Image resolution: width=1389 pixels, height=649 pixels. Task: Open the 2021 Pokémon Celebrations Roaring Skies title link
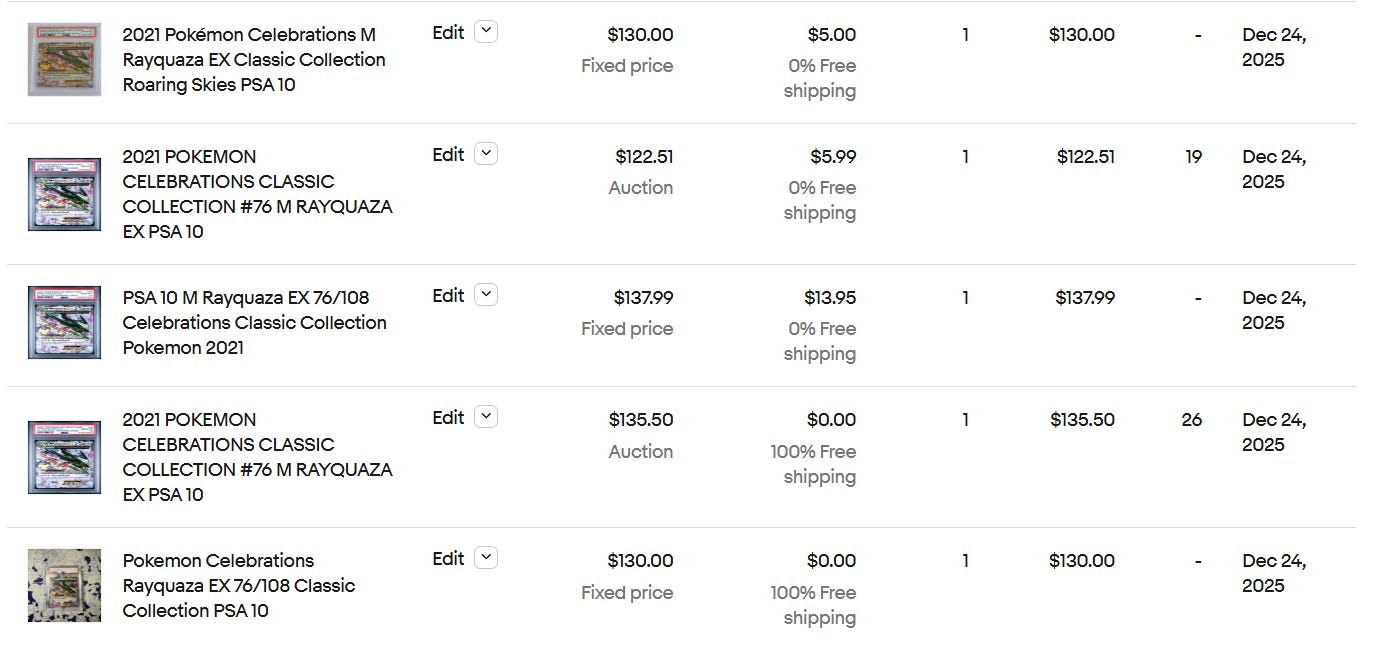tap(254, 59)
